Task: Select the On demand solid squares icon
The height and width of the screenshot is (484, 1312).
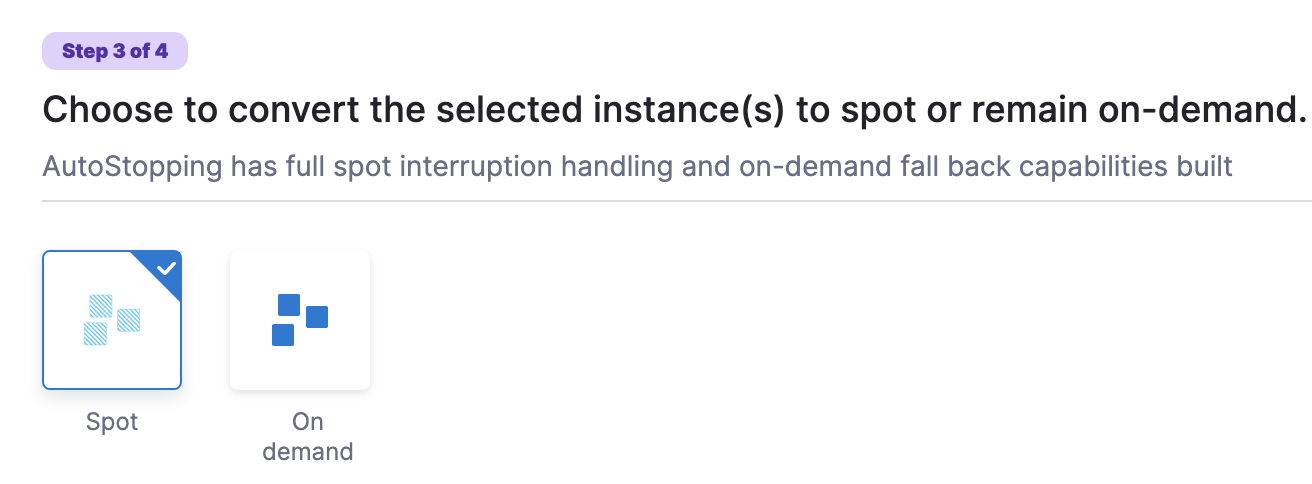Action: (x=300, y=320)
